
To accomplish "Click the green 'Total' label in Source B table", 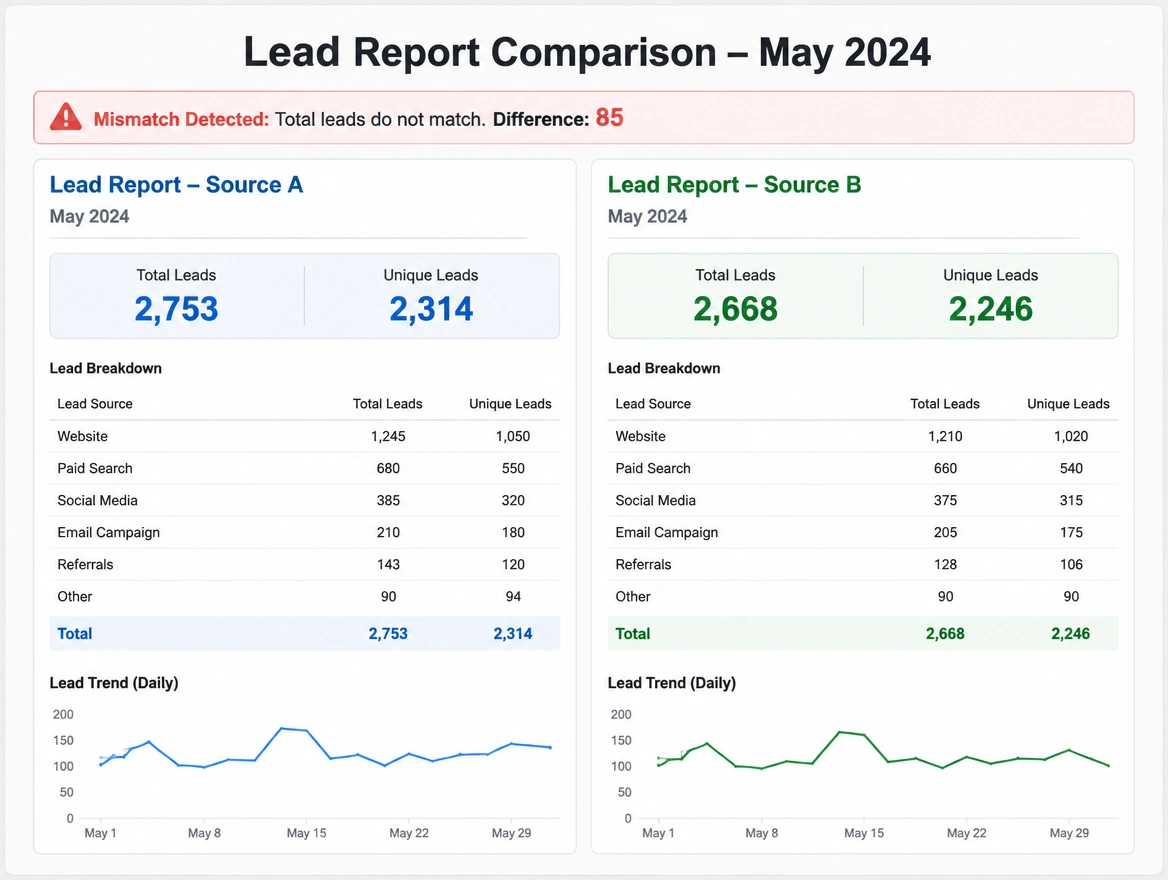I will pos(632,633).
